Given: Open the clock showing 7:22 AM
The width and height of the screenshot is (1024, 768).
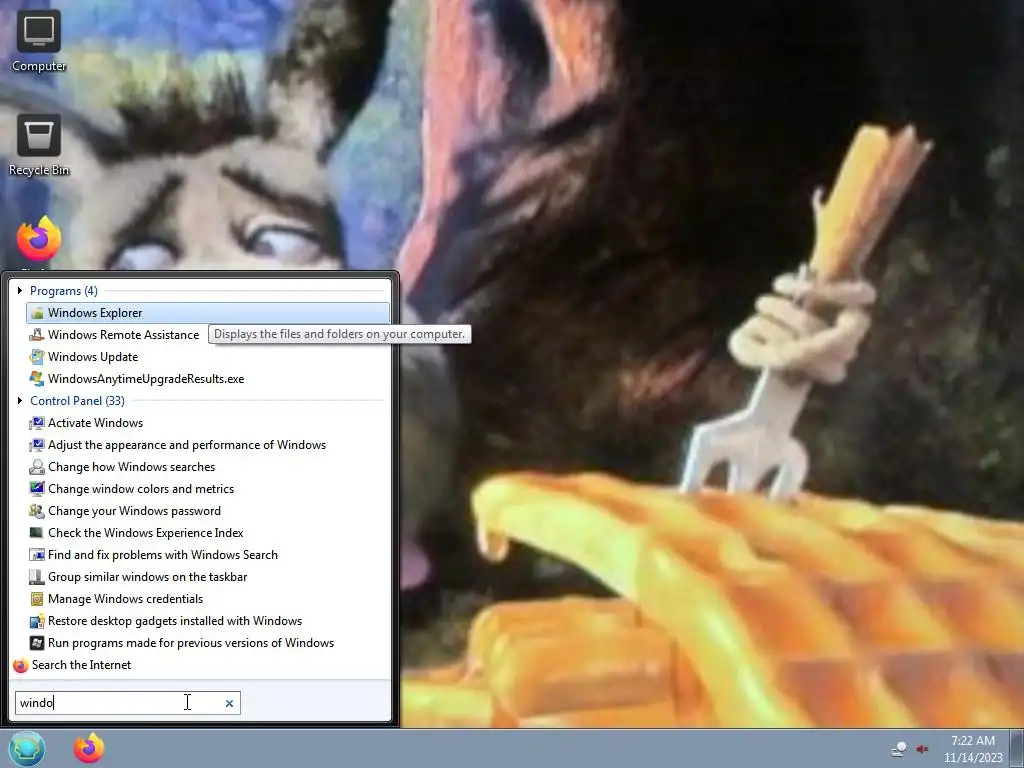Looking at the screenshot, I should (973, 749).
